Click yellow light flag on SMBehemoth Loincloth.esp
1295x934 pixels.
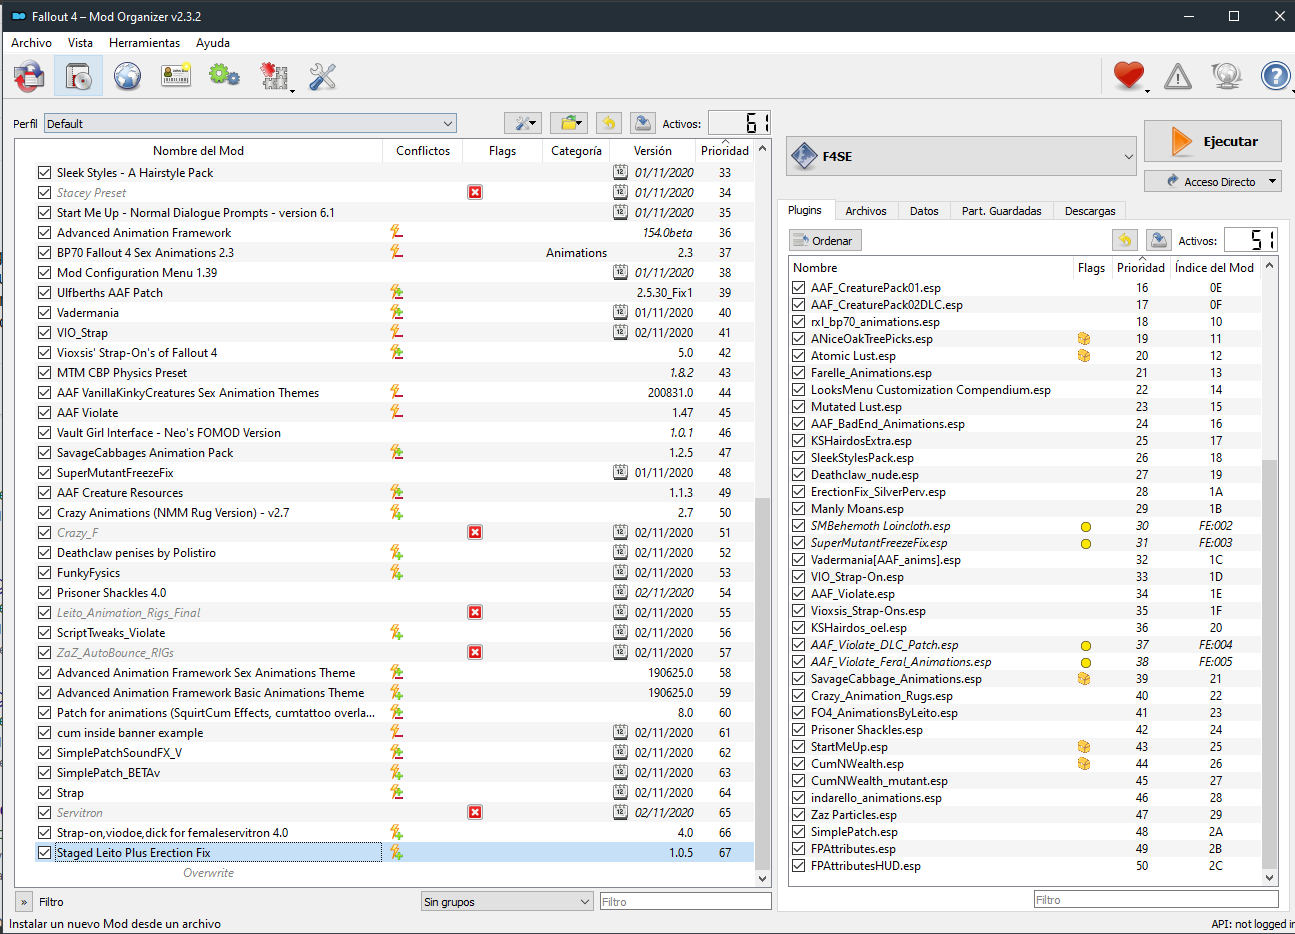pyautogui.click(x=1085, y=526)
